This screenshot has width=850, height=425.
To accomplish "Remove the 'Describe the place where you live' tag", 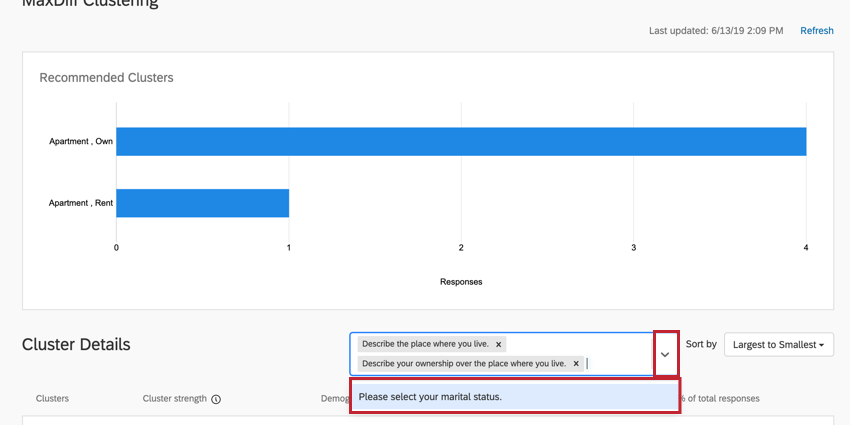I will tap(498, 344).
